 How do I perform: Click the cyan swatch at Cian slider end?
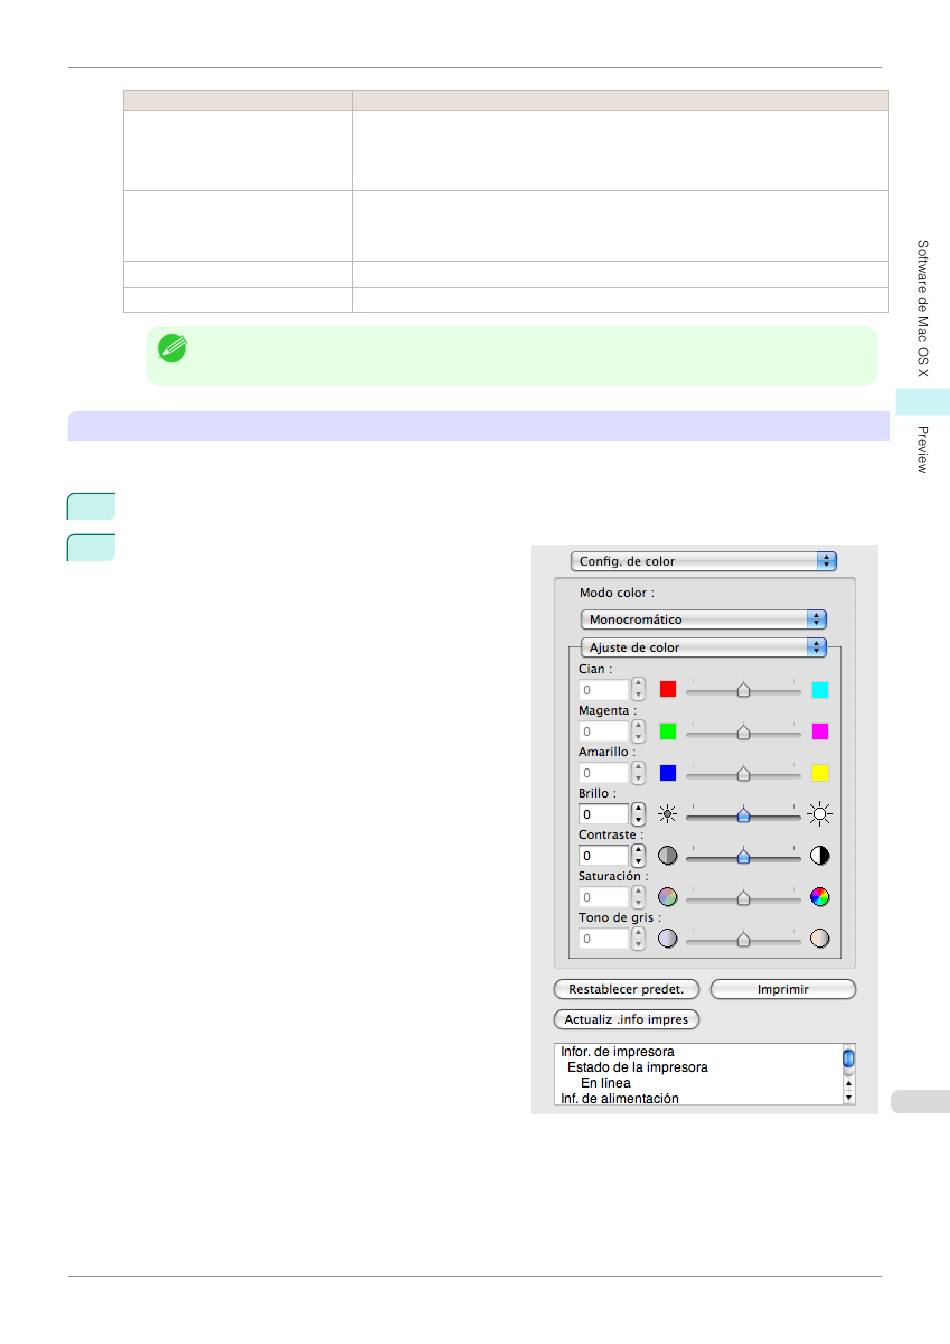point(820,689)
